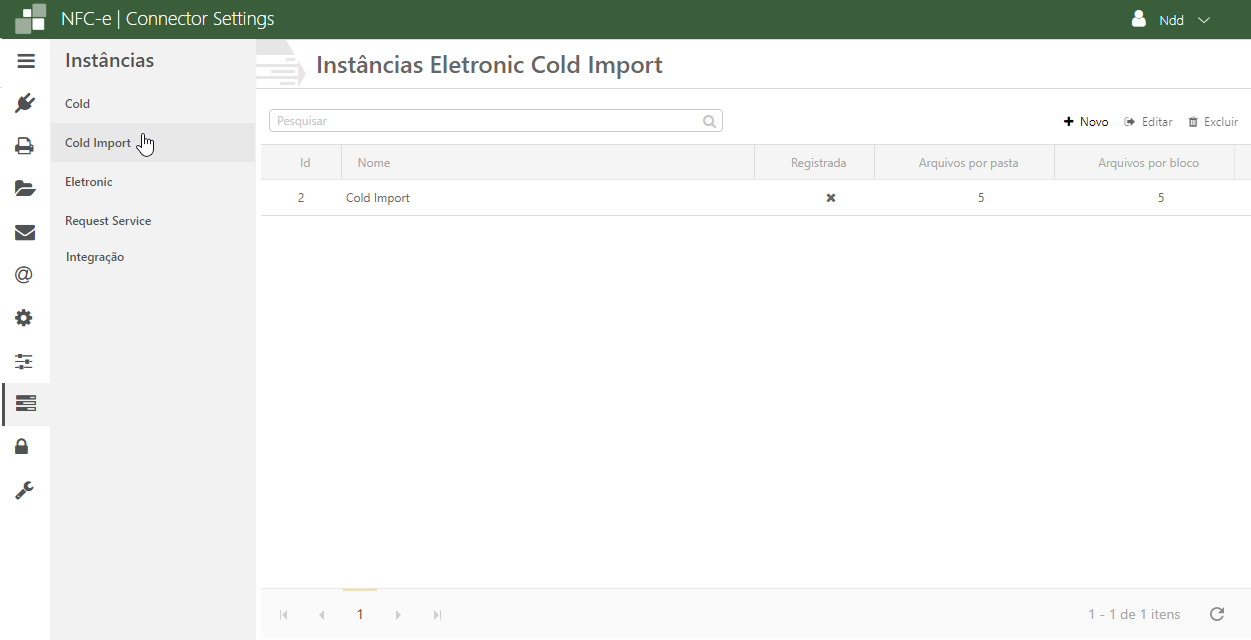This screenshot has height=640, width=1251.
Task: Click the Pesquisar search field
Action: [x=487, y=121]
